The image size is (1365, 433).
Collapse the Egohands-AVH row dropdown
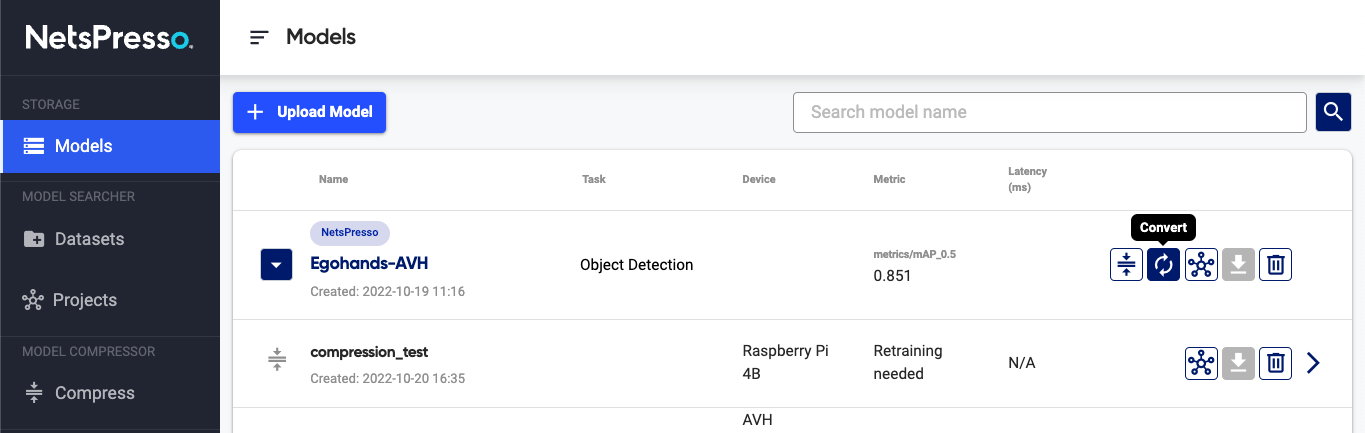coord(277,265)
